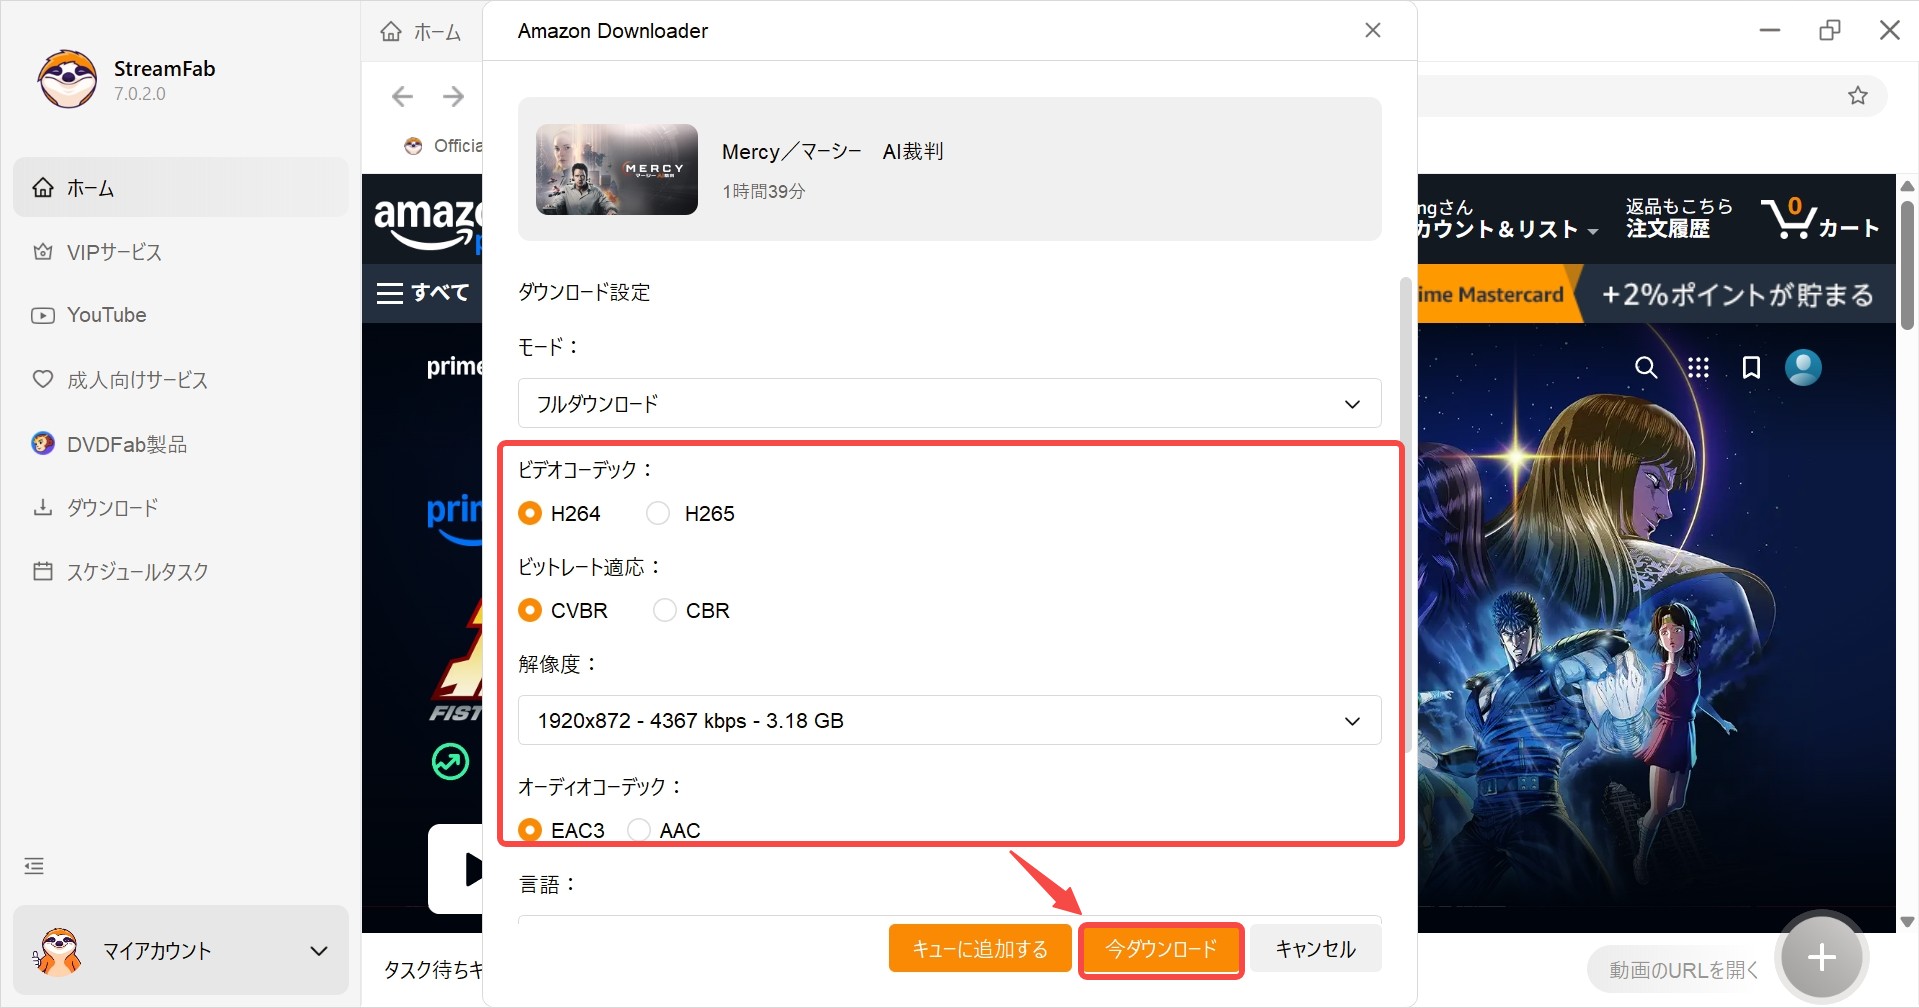Click the Mercy movie thumbnail
The width and height of the screenshot is (1919, 1008).
(617, 169)
